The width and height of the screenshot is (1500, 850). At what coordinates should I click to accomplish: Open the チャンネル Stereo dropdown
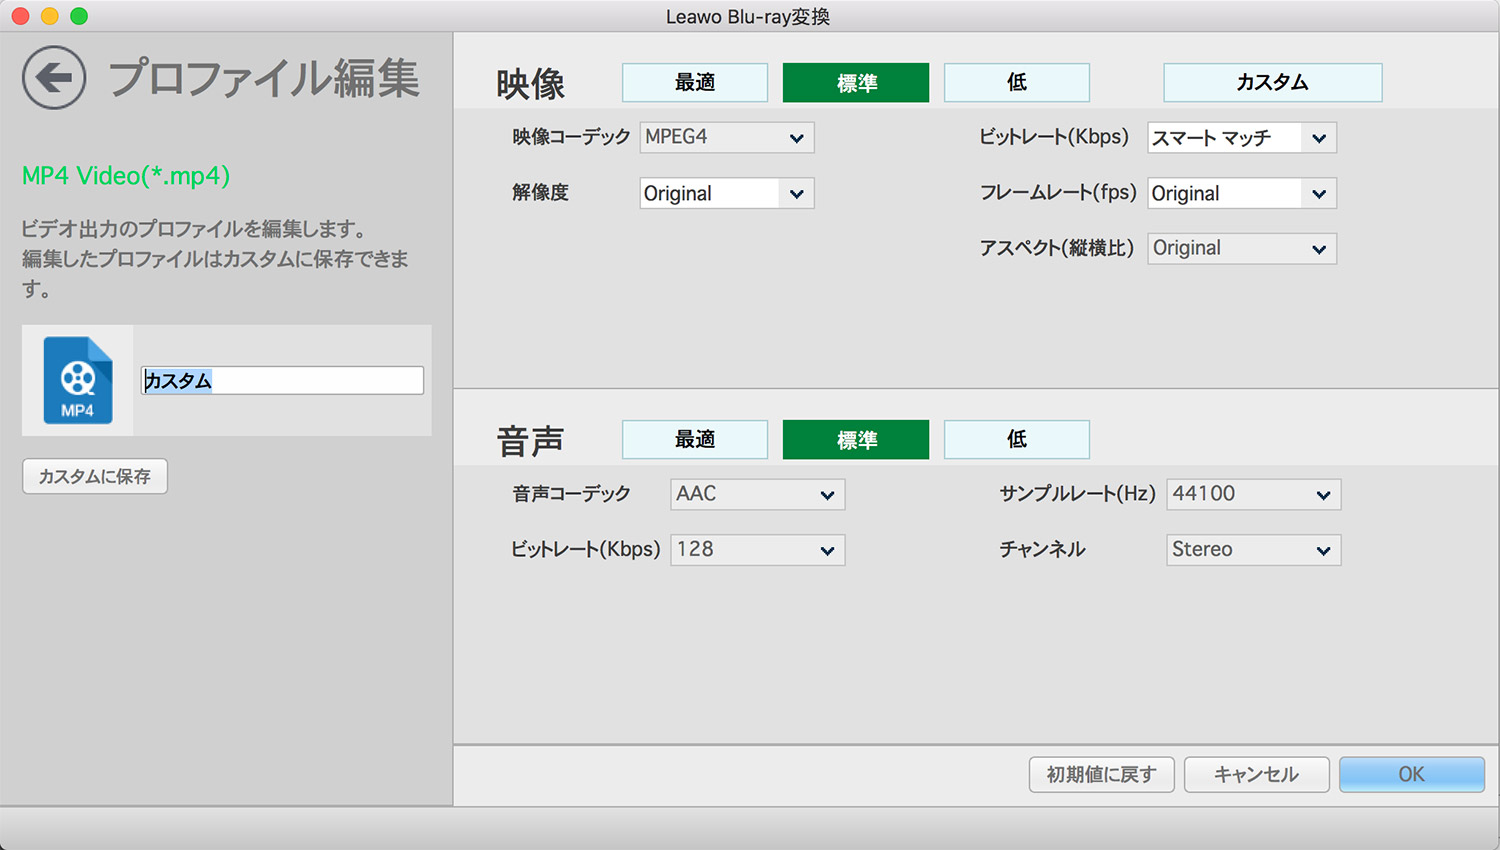(x=1253, y=550)
